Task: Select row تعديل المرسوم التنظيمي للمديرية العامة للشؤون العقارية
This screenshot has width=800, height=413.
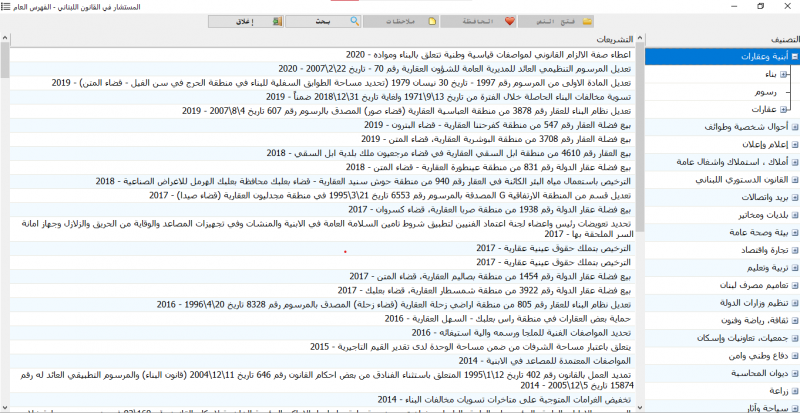Action: click(323, 69)
